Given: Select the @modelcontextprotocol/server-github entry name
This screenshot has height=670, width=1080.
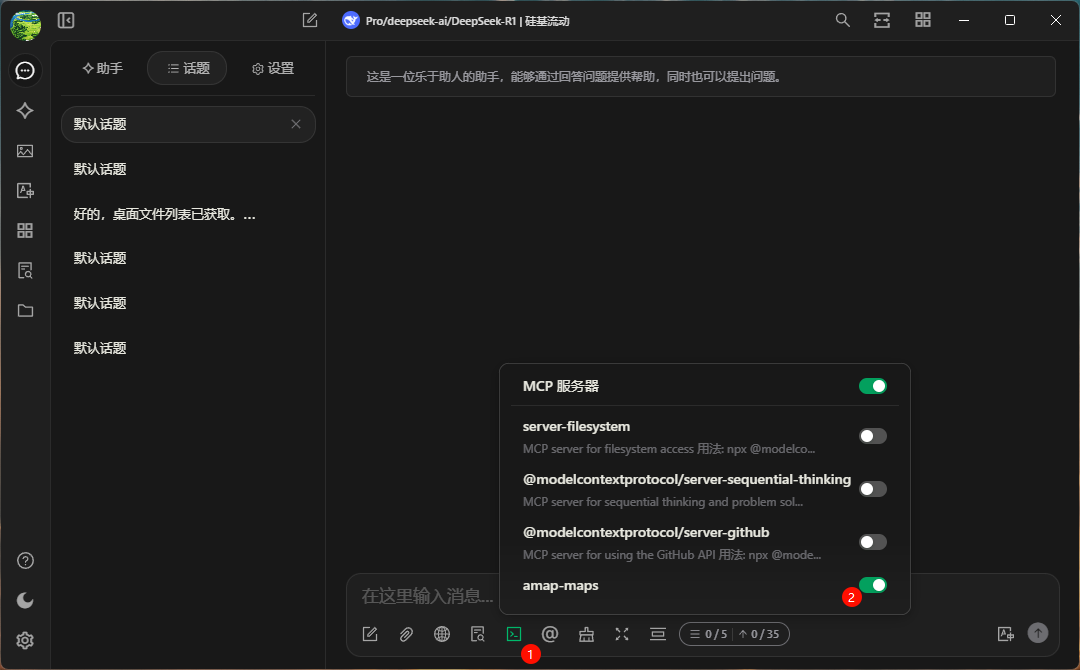Looking at the screenshot, I should [646, 532].
